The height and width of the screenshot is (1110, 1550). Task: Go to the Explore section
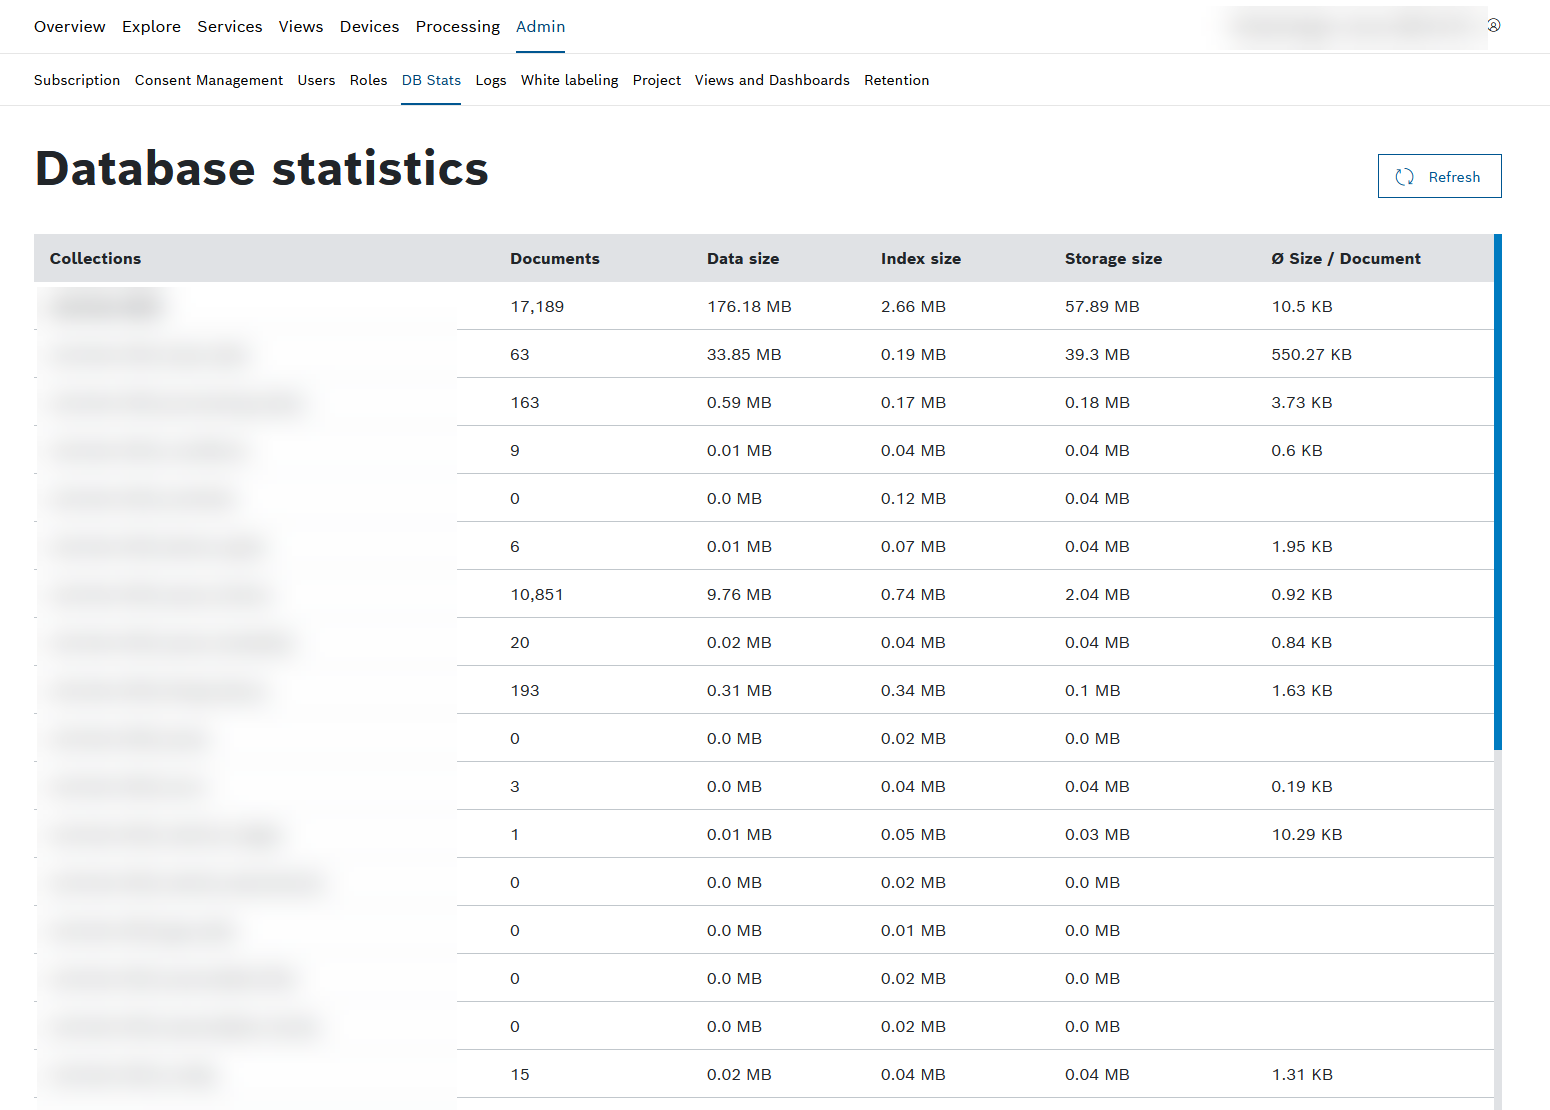coord(151,27)
